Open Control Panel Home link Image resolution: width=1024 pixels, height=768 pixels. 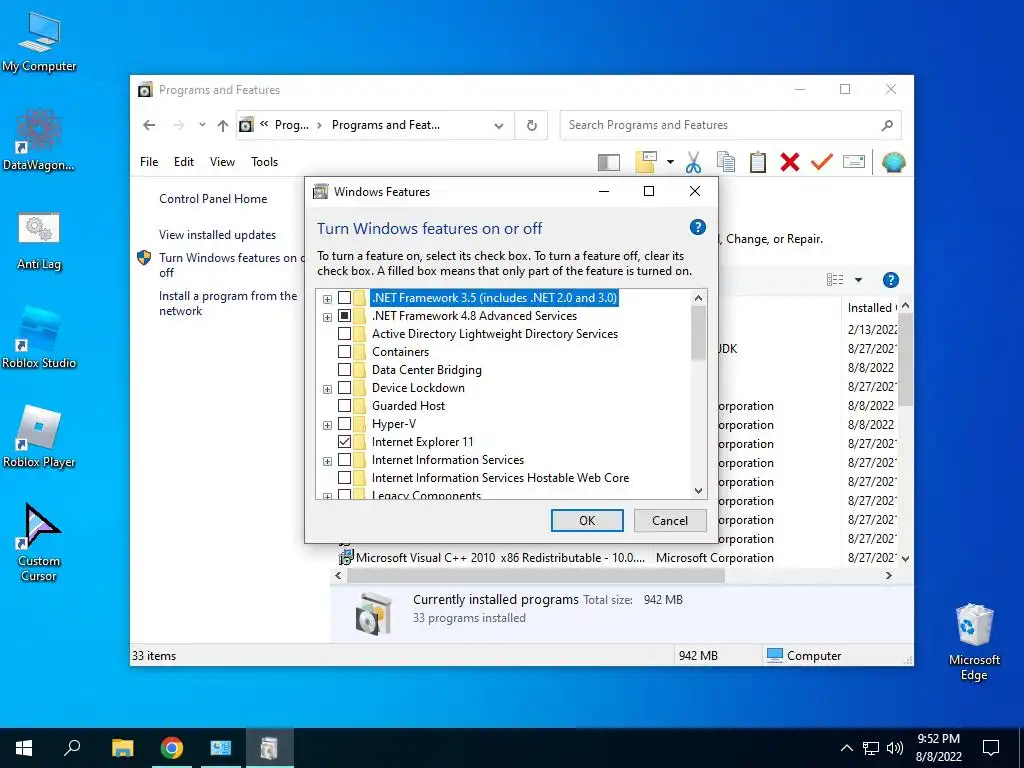pos(213,199)
